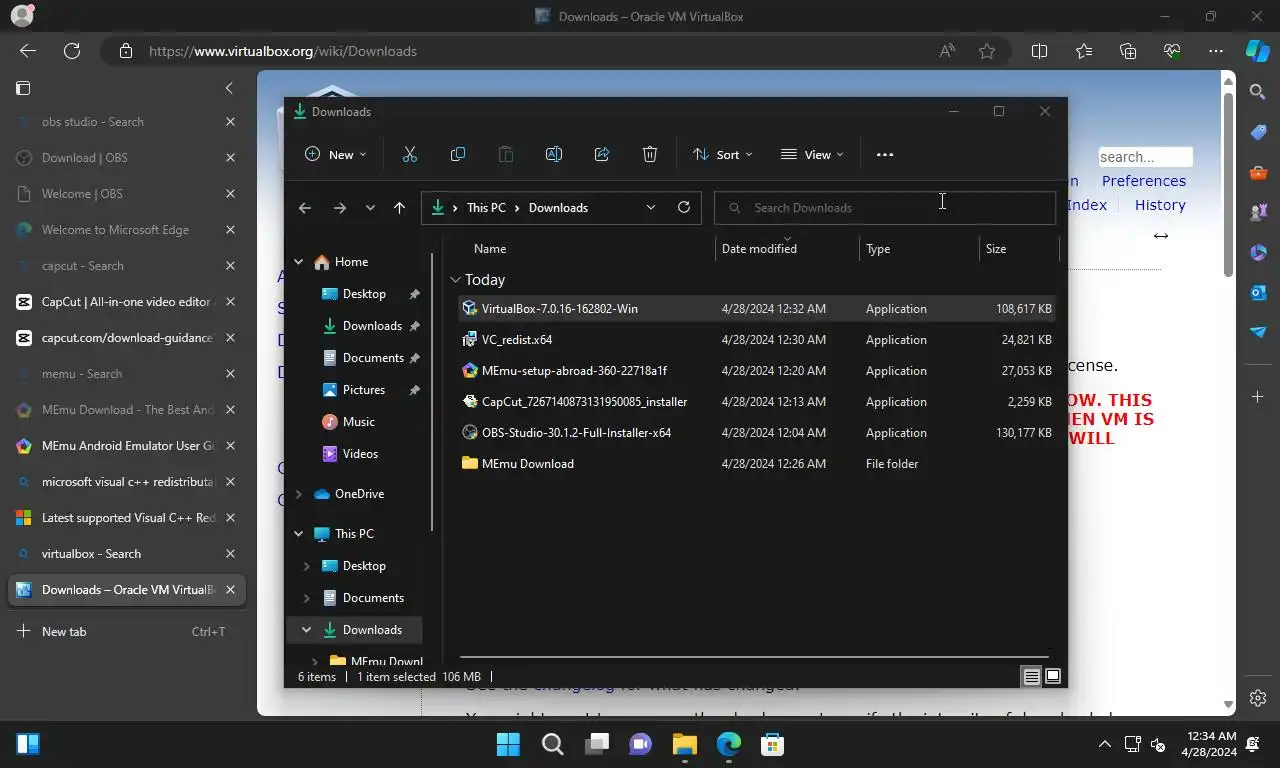Viewport: 1280px width, 768px height.
Task: Open the See more (three dots) menu in Explorer
Action: point(884,154)
